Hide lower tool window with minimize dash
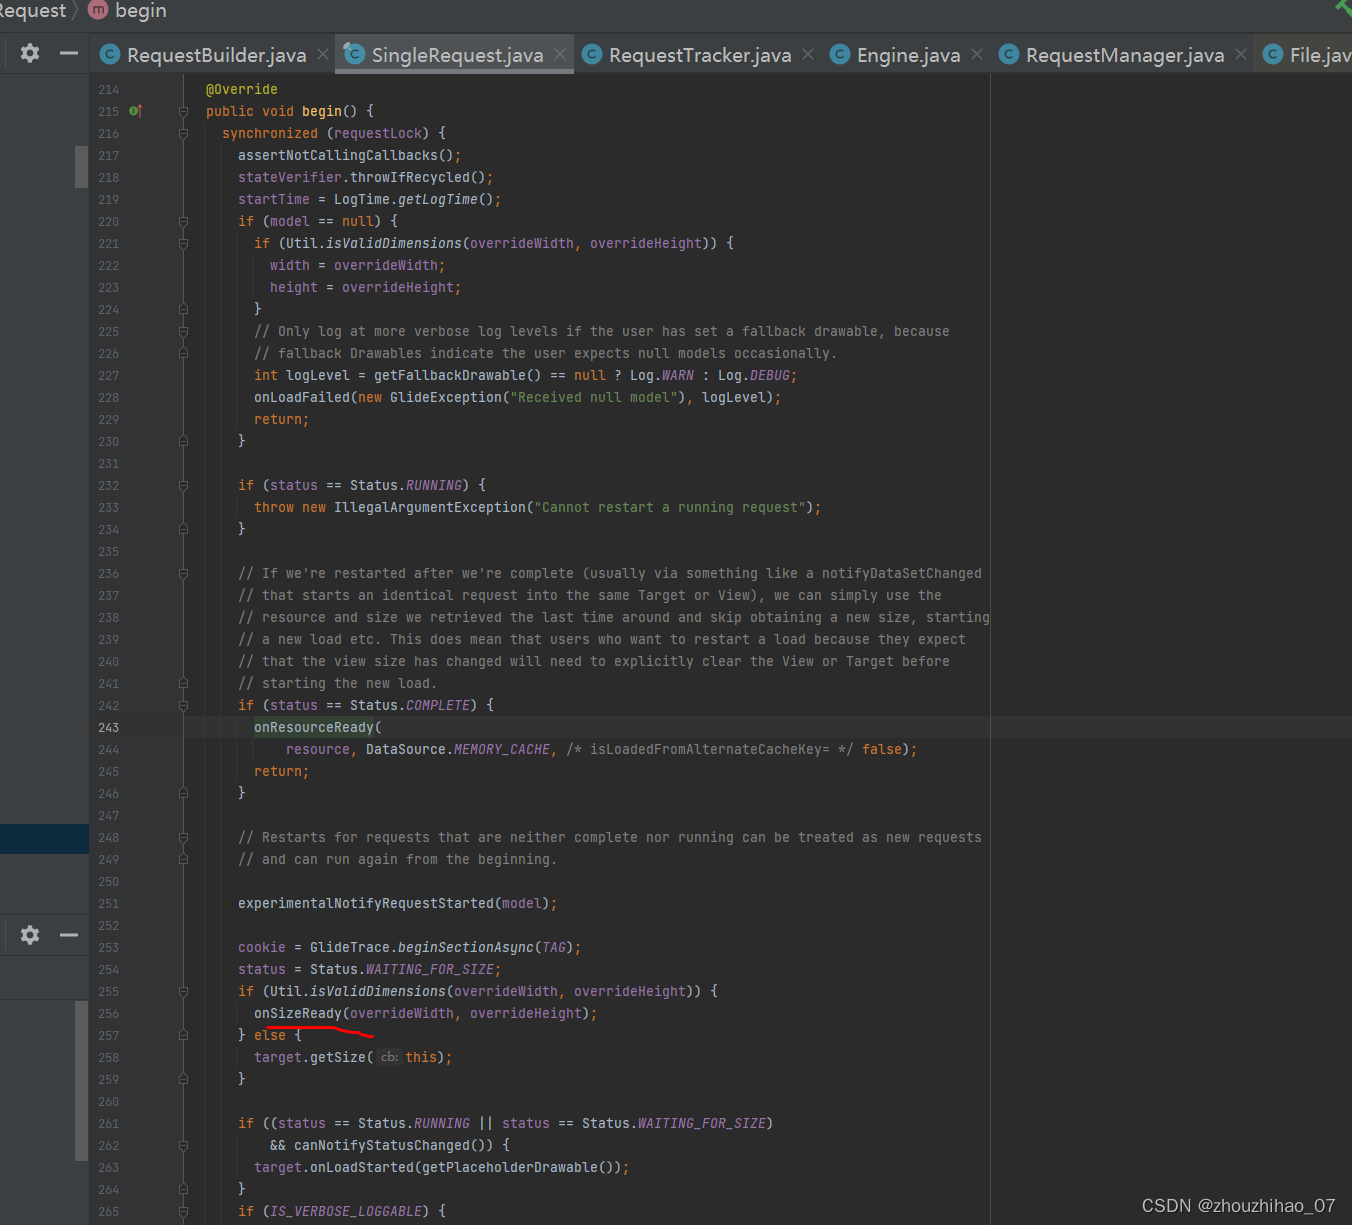Viewport: 1352px width, 1225px height. tap(69, 935)
